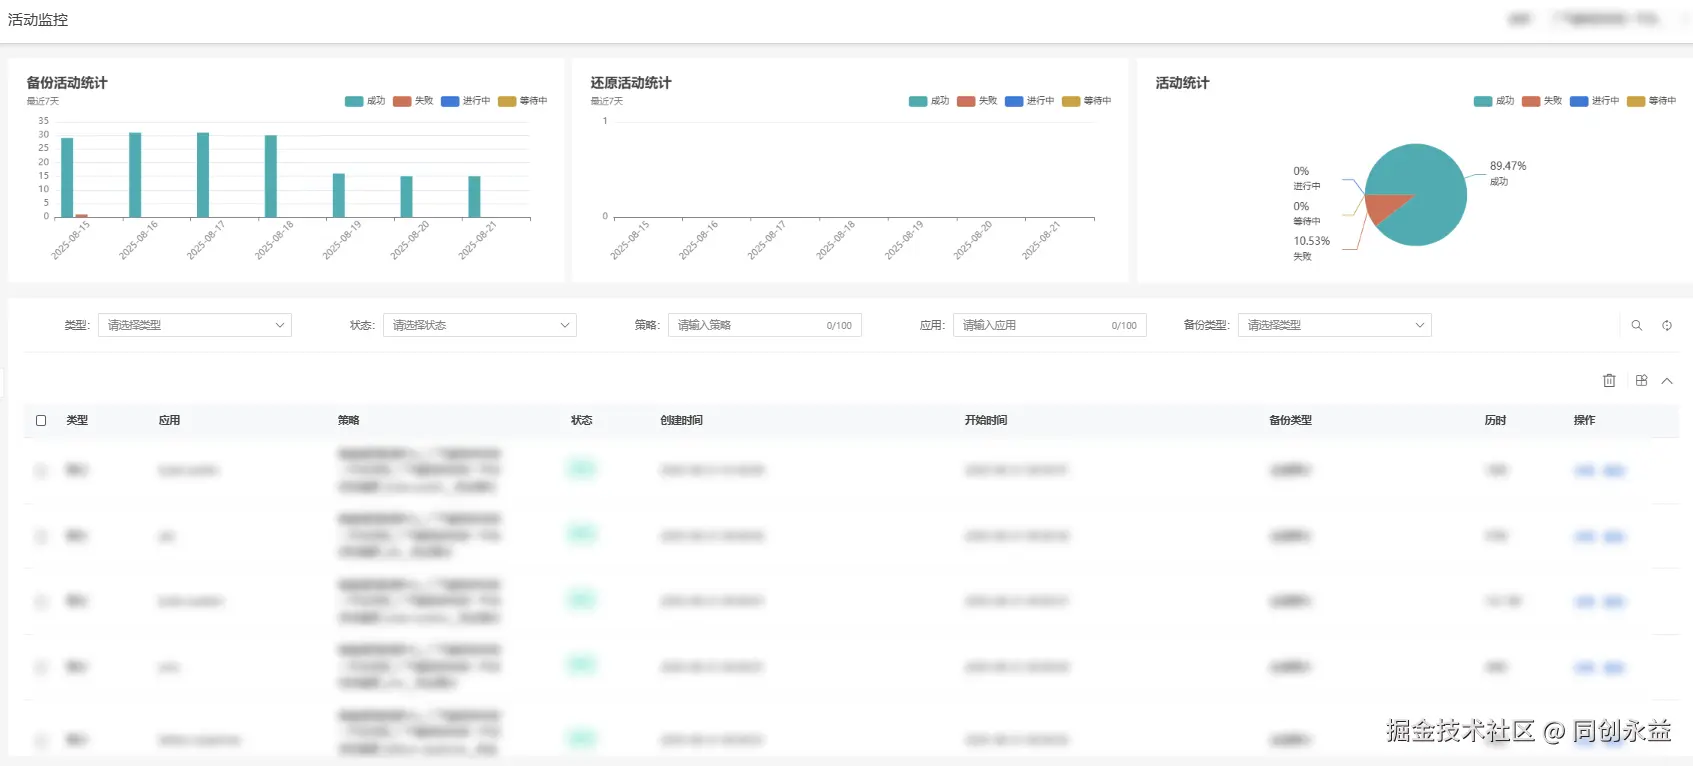This screenshot has height=766, width=1693.
Task: Click the 历时 column header
Action: (x=1495, y=420)
